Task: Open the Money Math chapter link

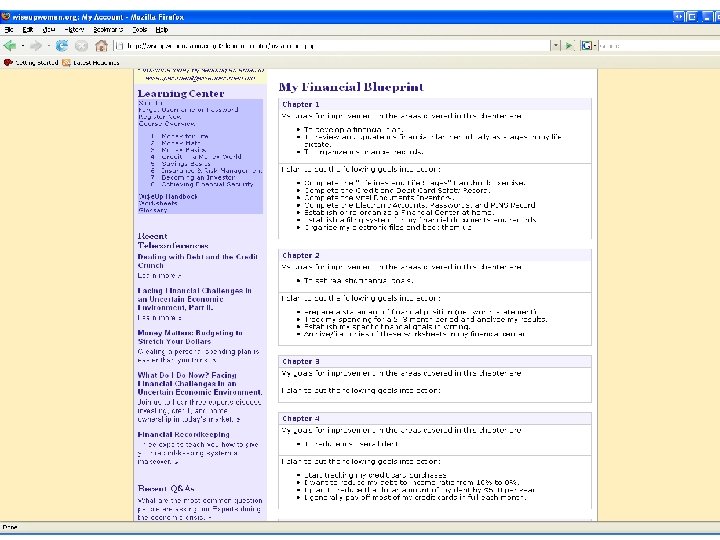Action: click(180, 143)
